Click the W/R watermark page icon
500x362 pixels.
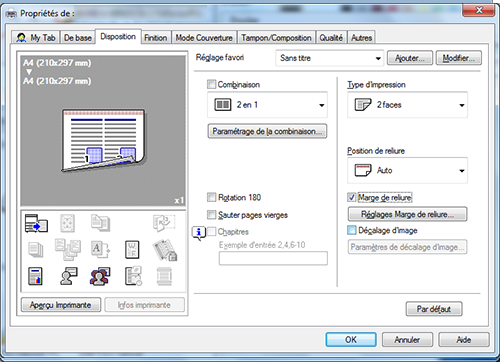tap(132, 250)
